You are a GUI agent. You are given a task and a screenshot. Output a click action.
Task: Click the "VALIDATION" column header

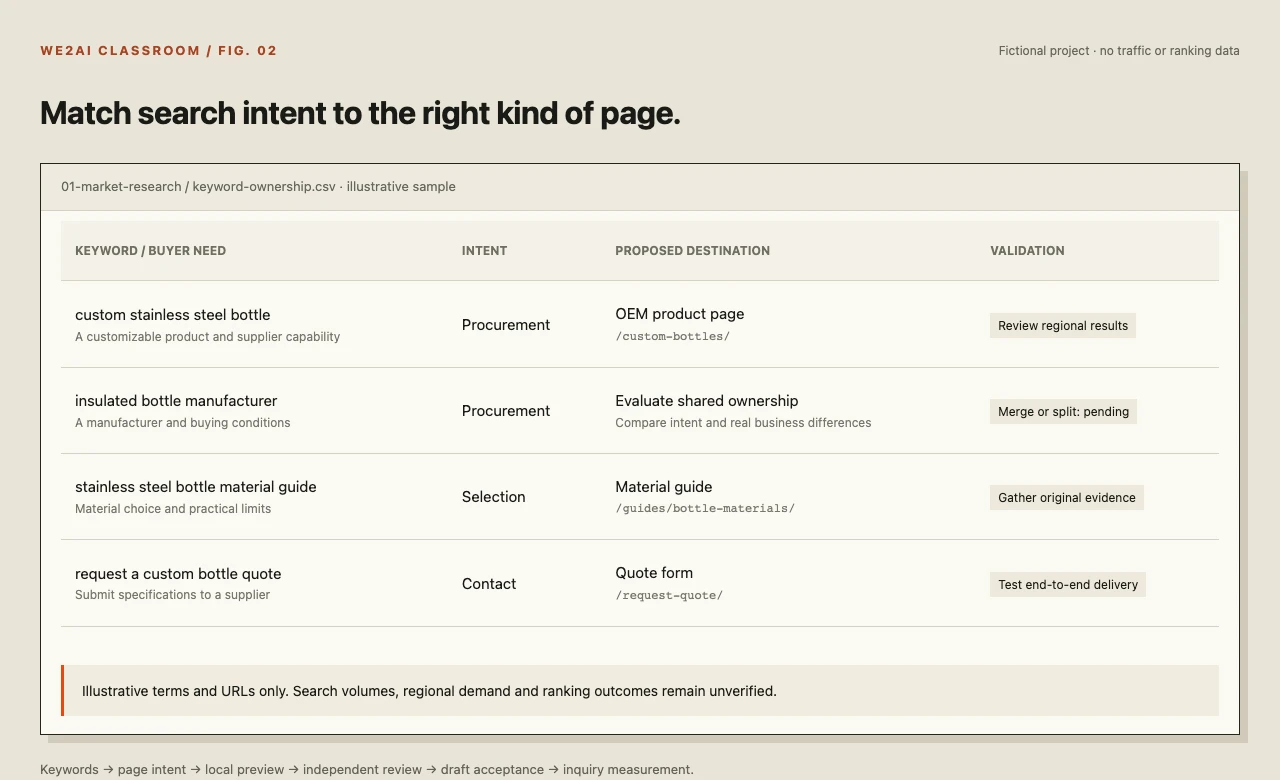(x=1027, y=251)
